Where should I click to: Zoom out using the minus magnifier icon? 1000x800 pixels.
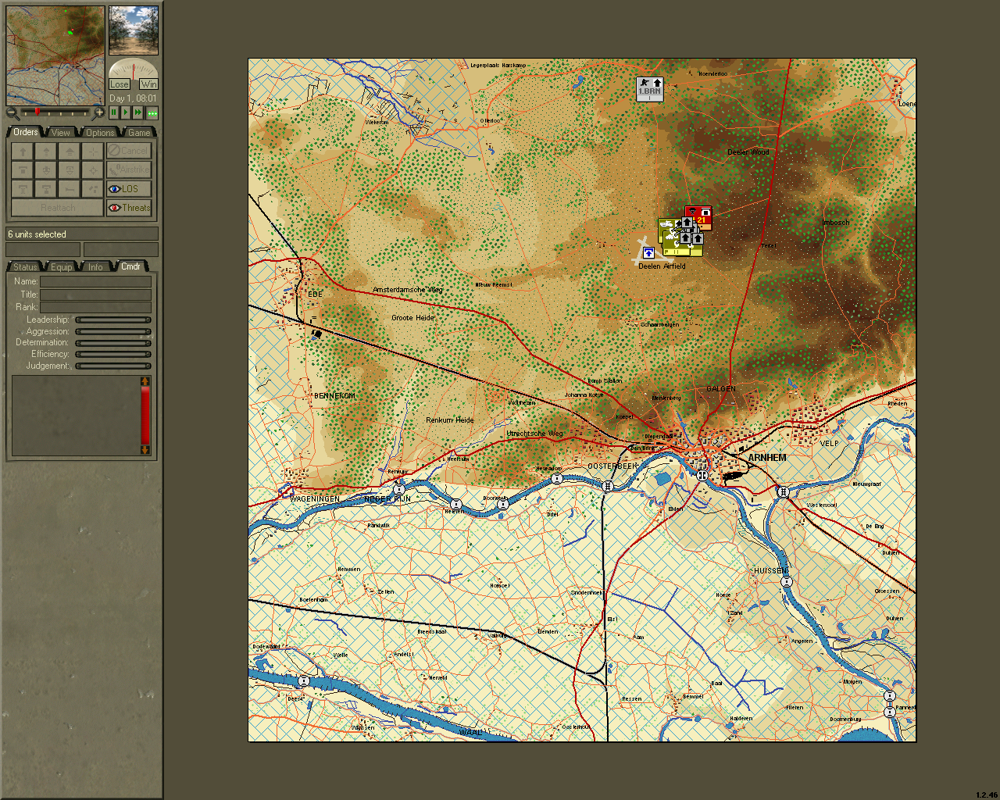(x=11, y=113)
